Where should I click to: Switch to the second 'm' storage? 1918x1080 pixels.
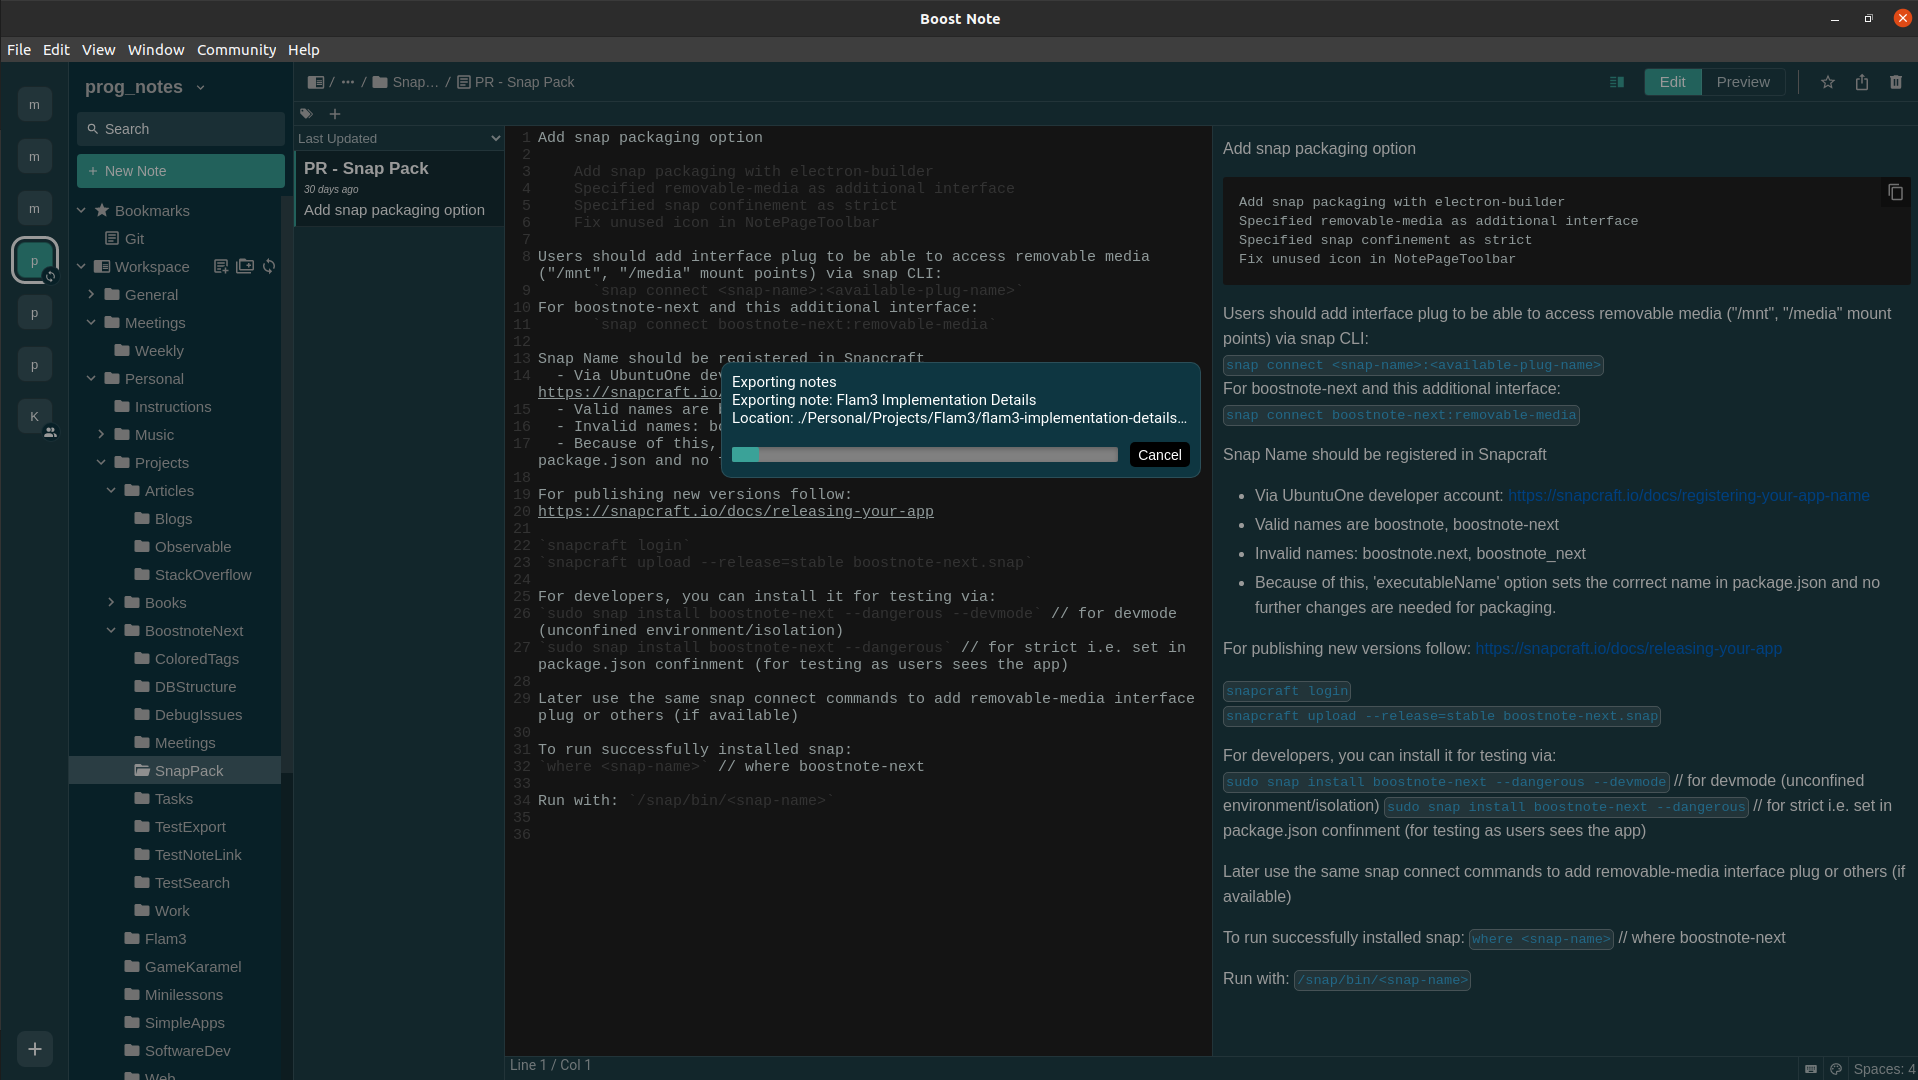point(35,156)
